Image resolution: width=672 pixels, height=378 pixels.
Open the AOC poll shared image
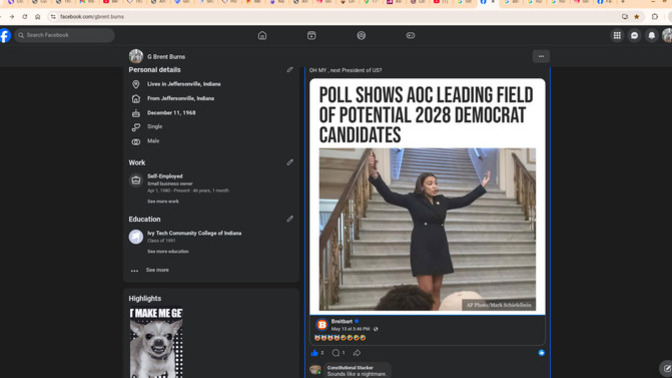[x=427, y=196]
